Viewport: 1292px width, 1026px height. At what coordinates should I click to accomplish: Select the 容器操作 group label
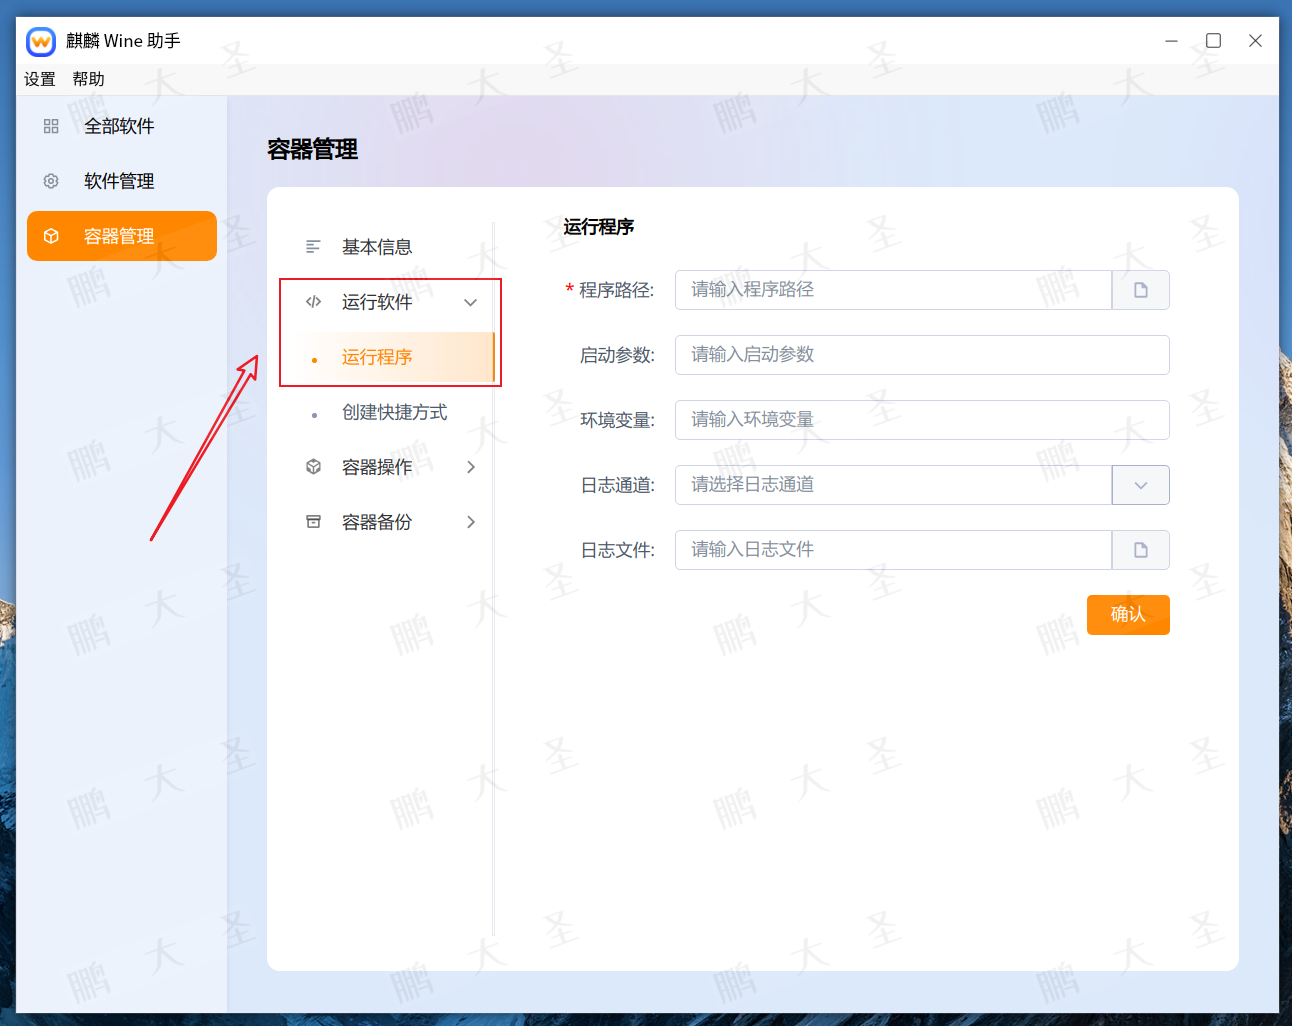click(377, 467)
